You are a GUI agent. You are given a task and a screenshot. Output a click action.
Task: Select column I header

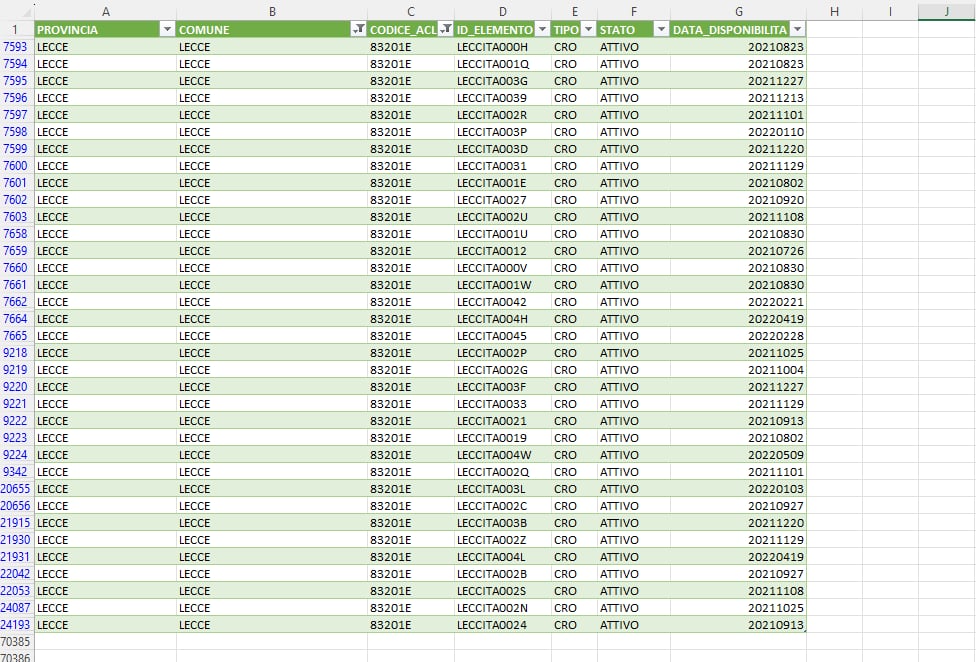point(890,11)
